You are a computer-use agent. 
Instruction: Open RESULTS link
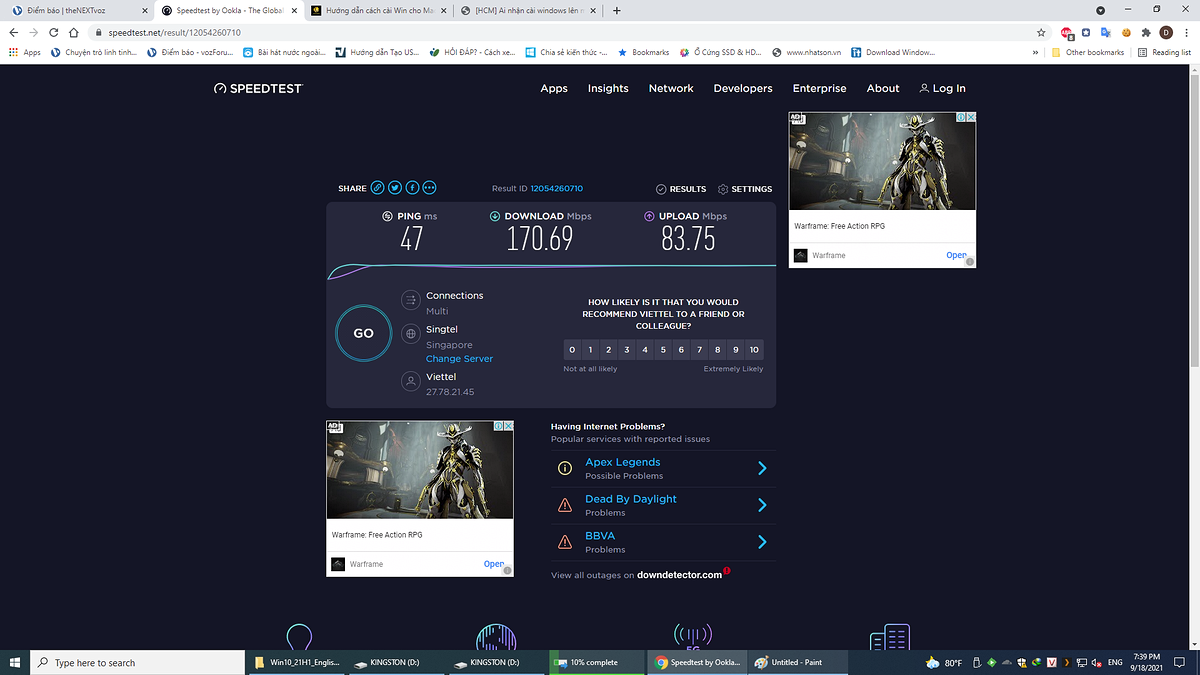tap(681, 189)
